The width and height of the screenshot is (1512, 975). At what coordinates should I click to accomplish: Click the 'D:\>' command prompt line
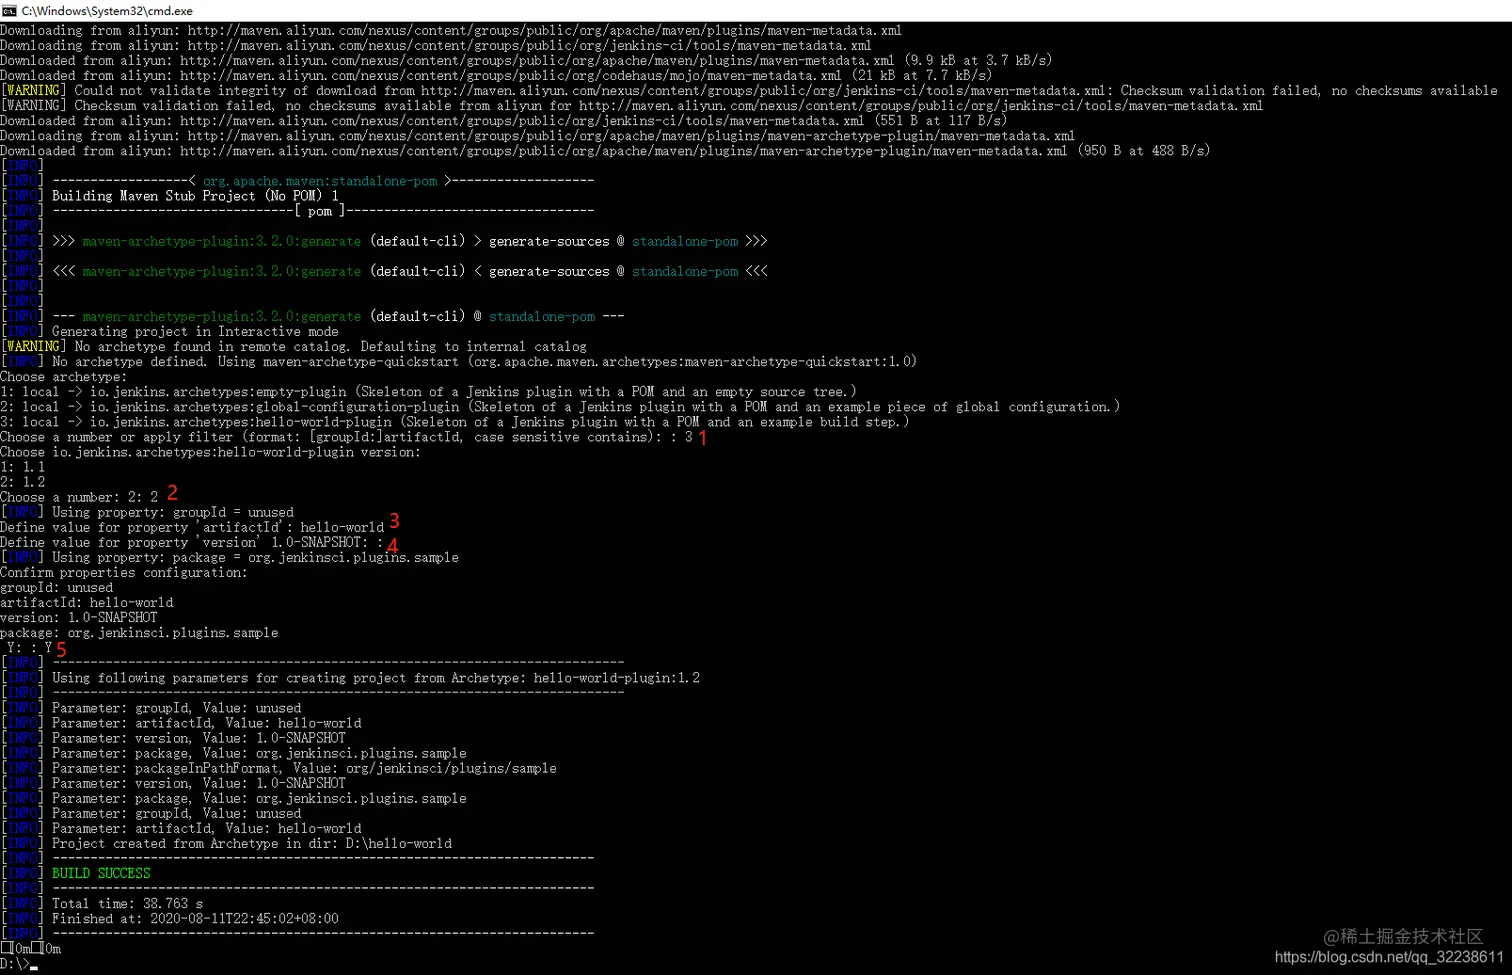pyautogui.click(x=19, y=964)
